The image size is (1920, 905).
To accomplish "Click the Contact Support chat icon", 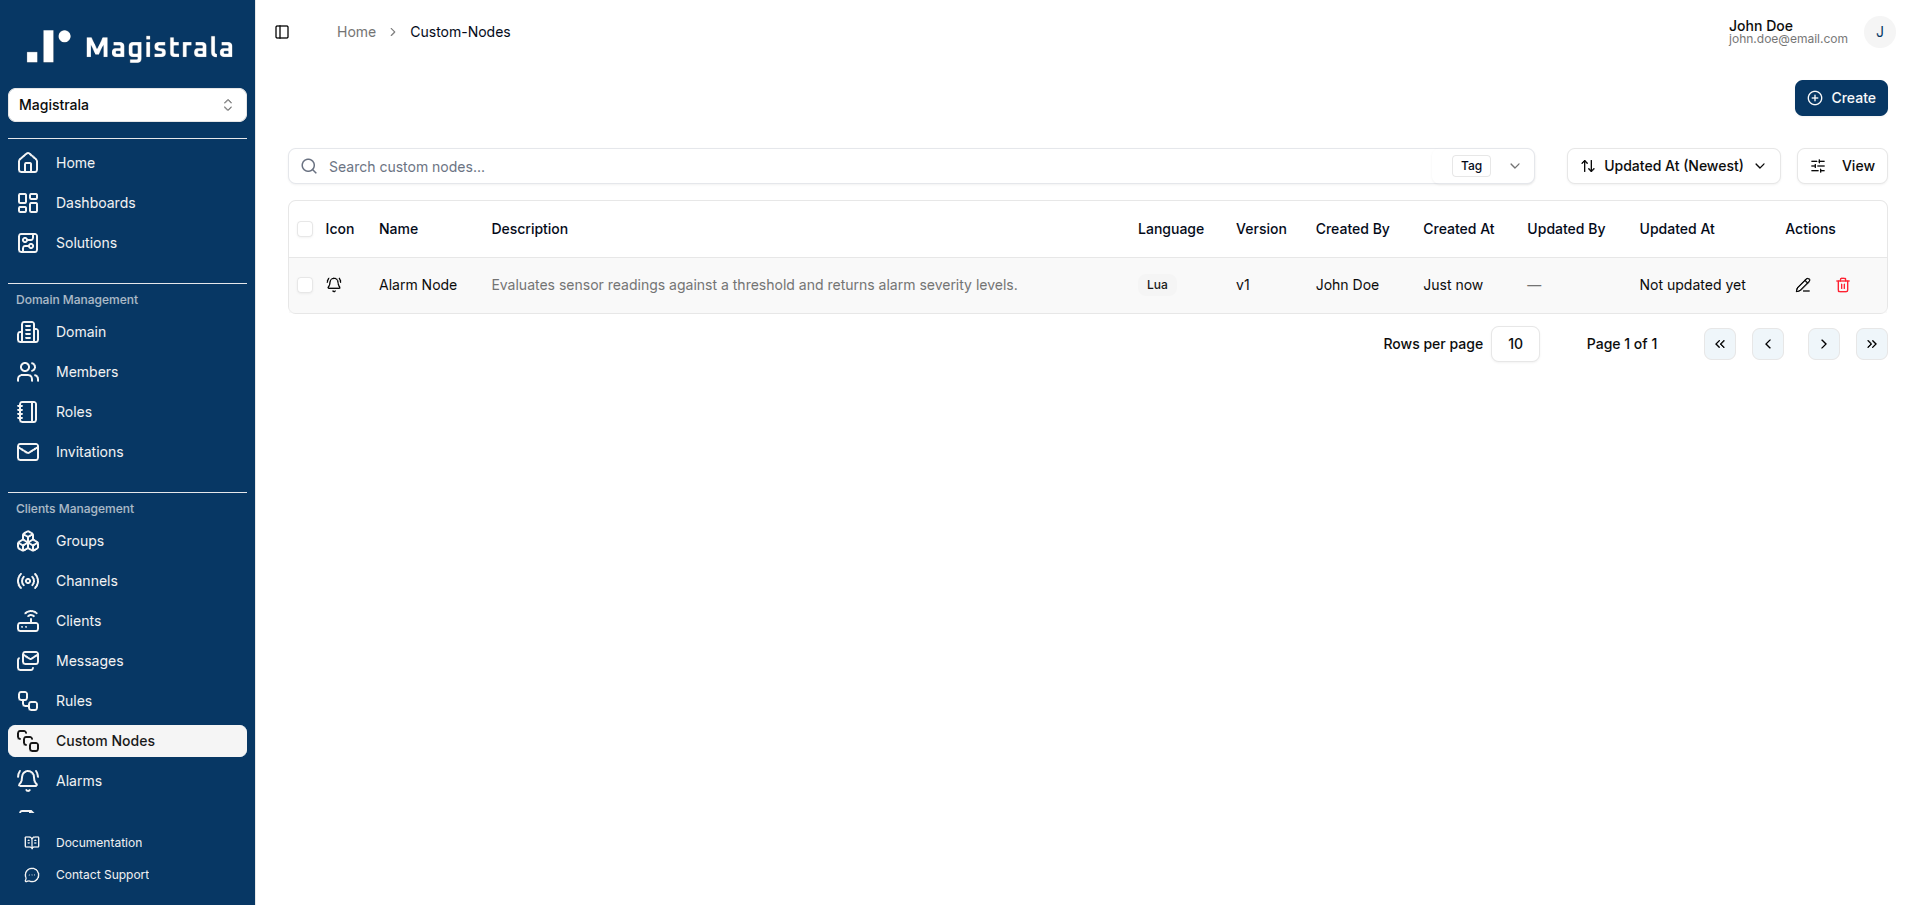I will 32,875.
